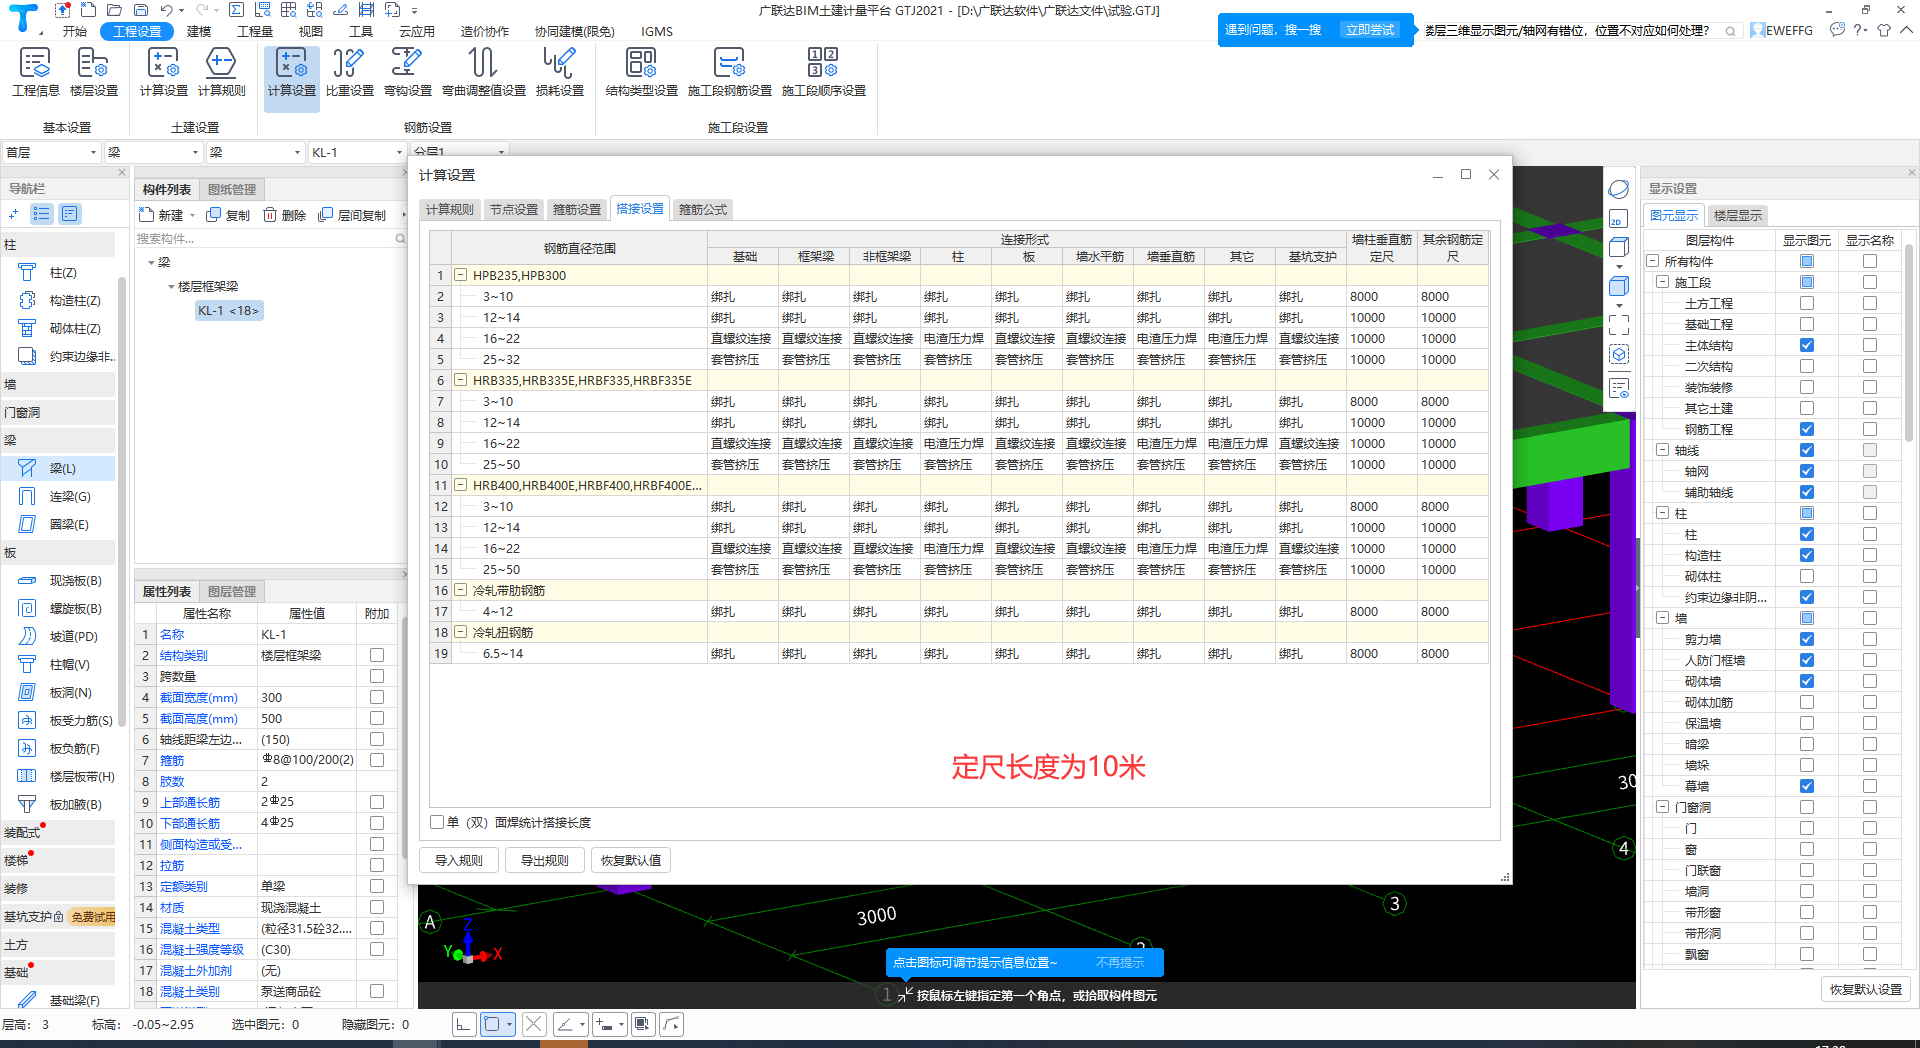Collapse 冷轧扭钢筋 group row
The width and height of the screenshot is (1920, 1048).
461,632
